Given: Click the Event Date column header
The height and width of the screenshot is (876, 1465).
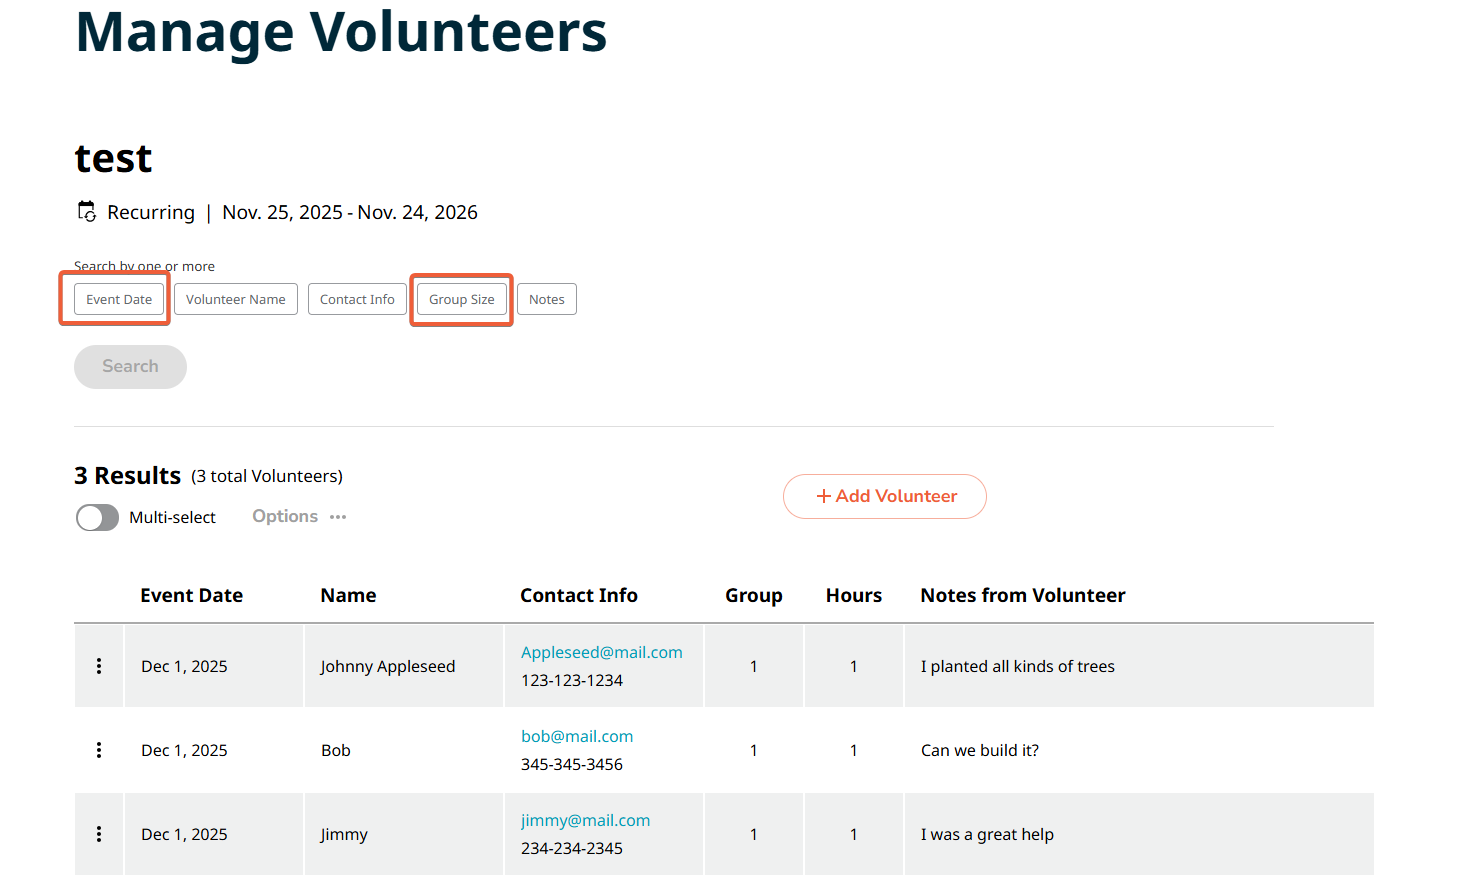Looking at the screenshot, I should [x=192, y=595].
